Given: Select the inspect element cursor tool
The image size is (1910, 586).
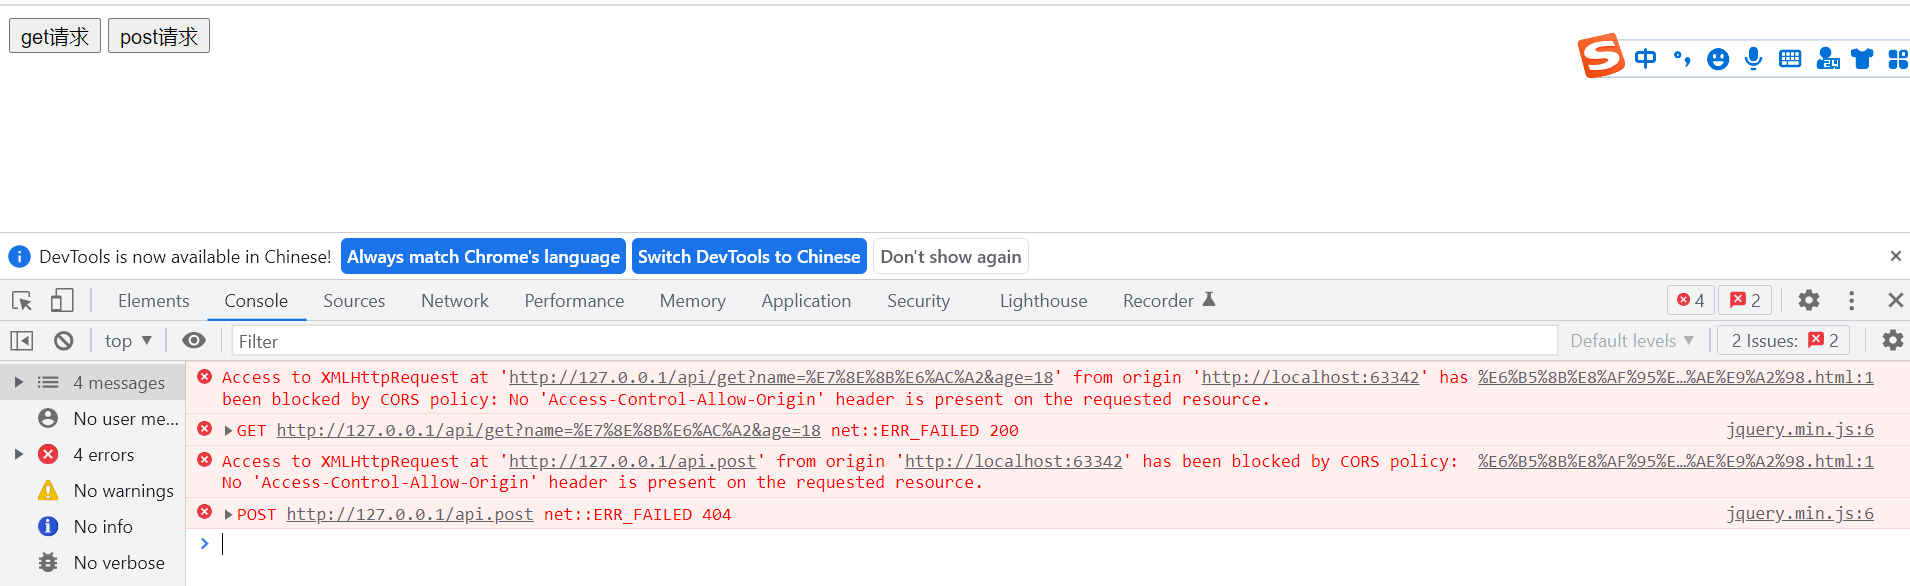Looking at the screenshot, I should point(20,300).
